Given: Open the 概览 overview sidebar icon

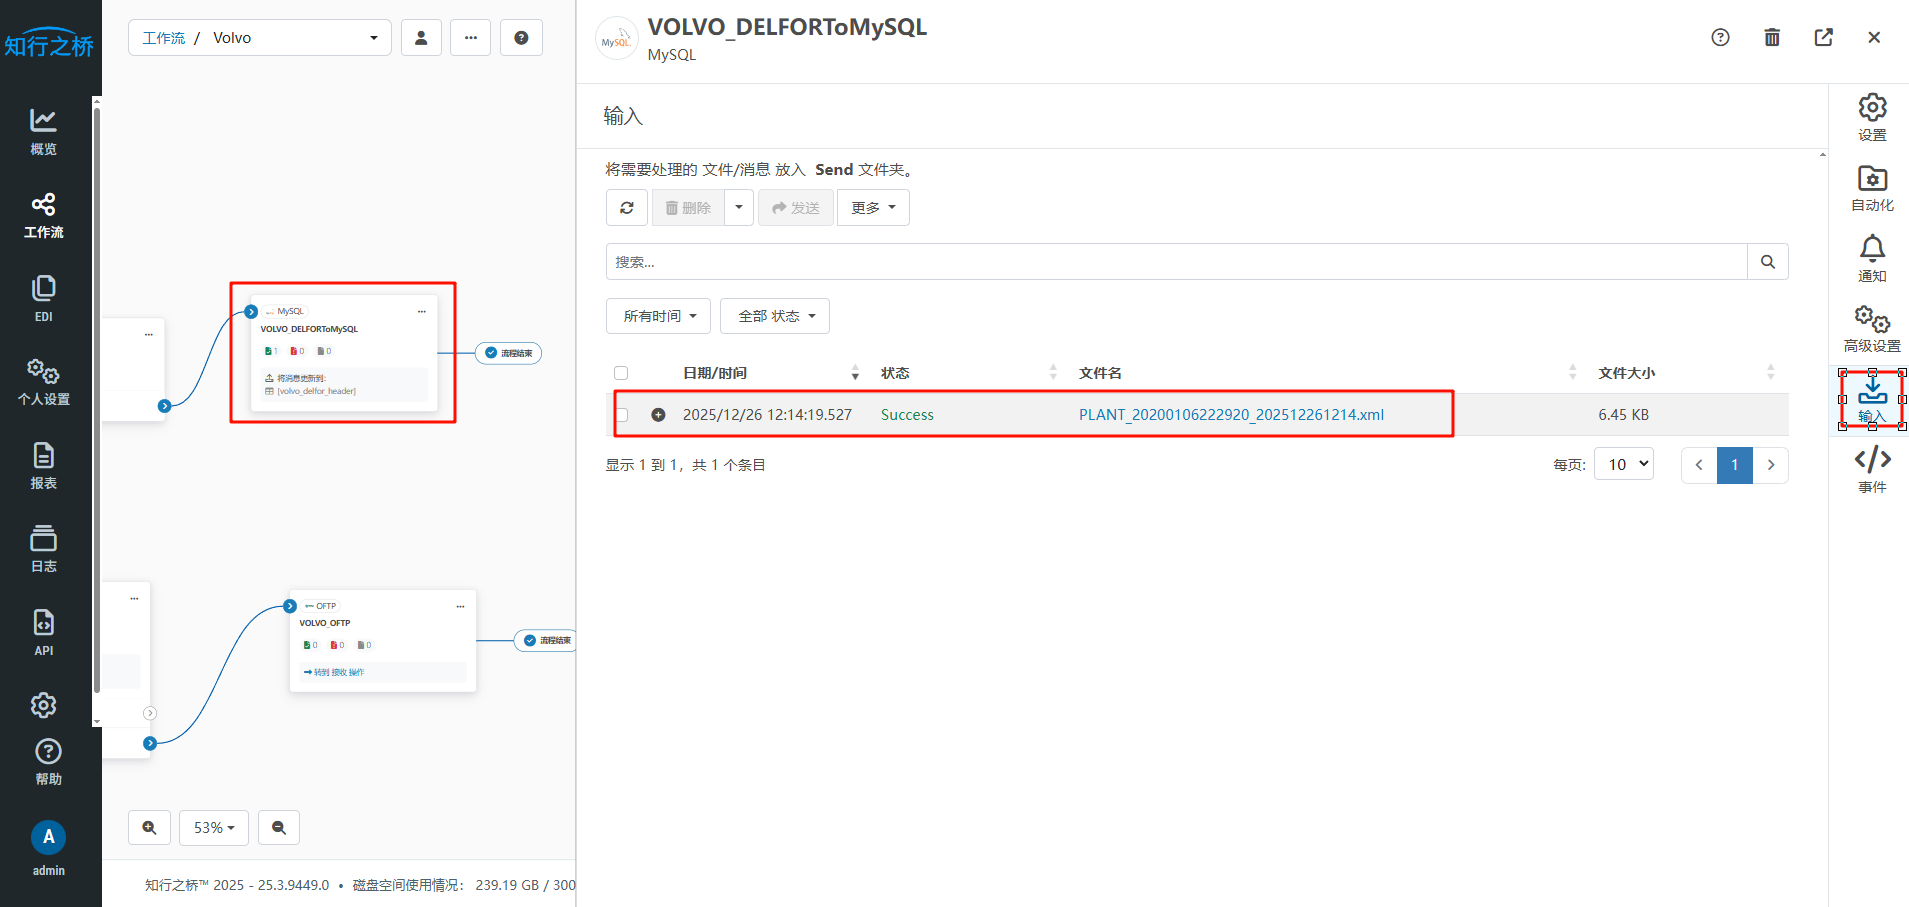Looking at the screenshot, I should tap(43, 131).
